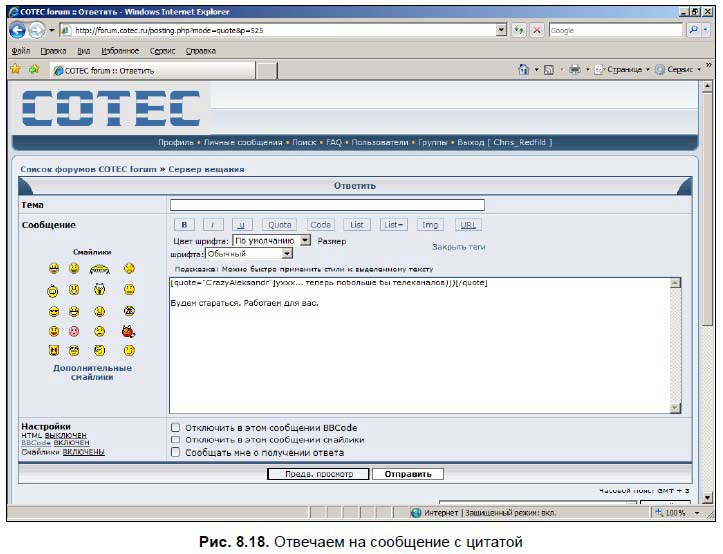The width and height of the screenshot is (723, 554).
Task: Click in the Тема subject field
Action: pyautogui.click(x=327, y=205)
